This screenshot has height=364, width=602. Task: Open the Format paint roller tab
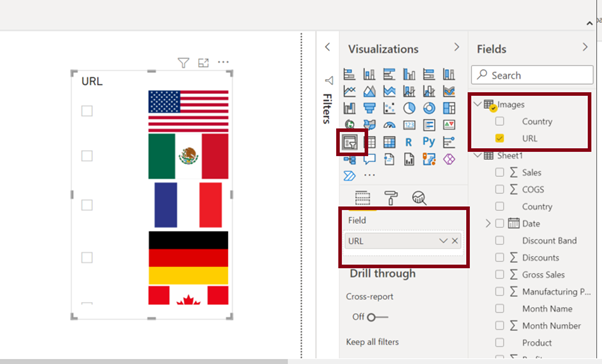coord(391,198)
